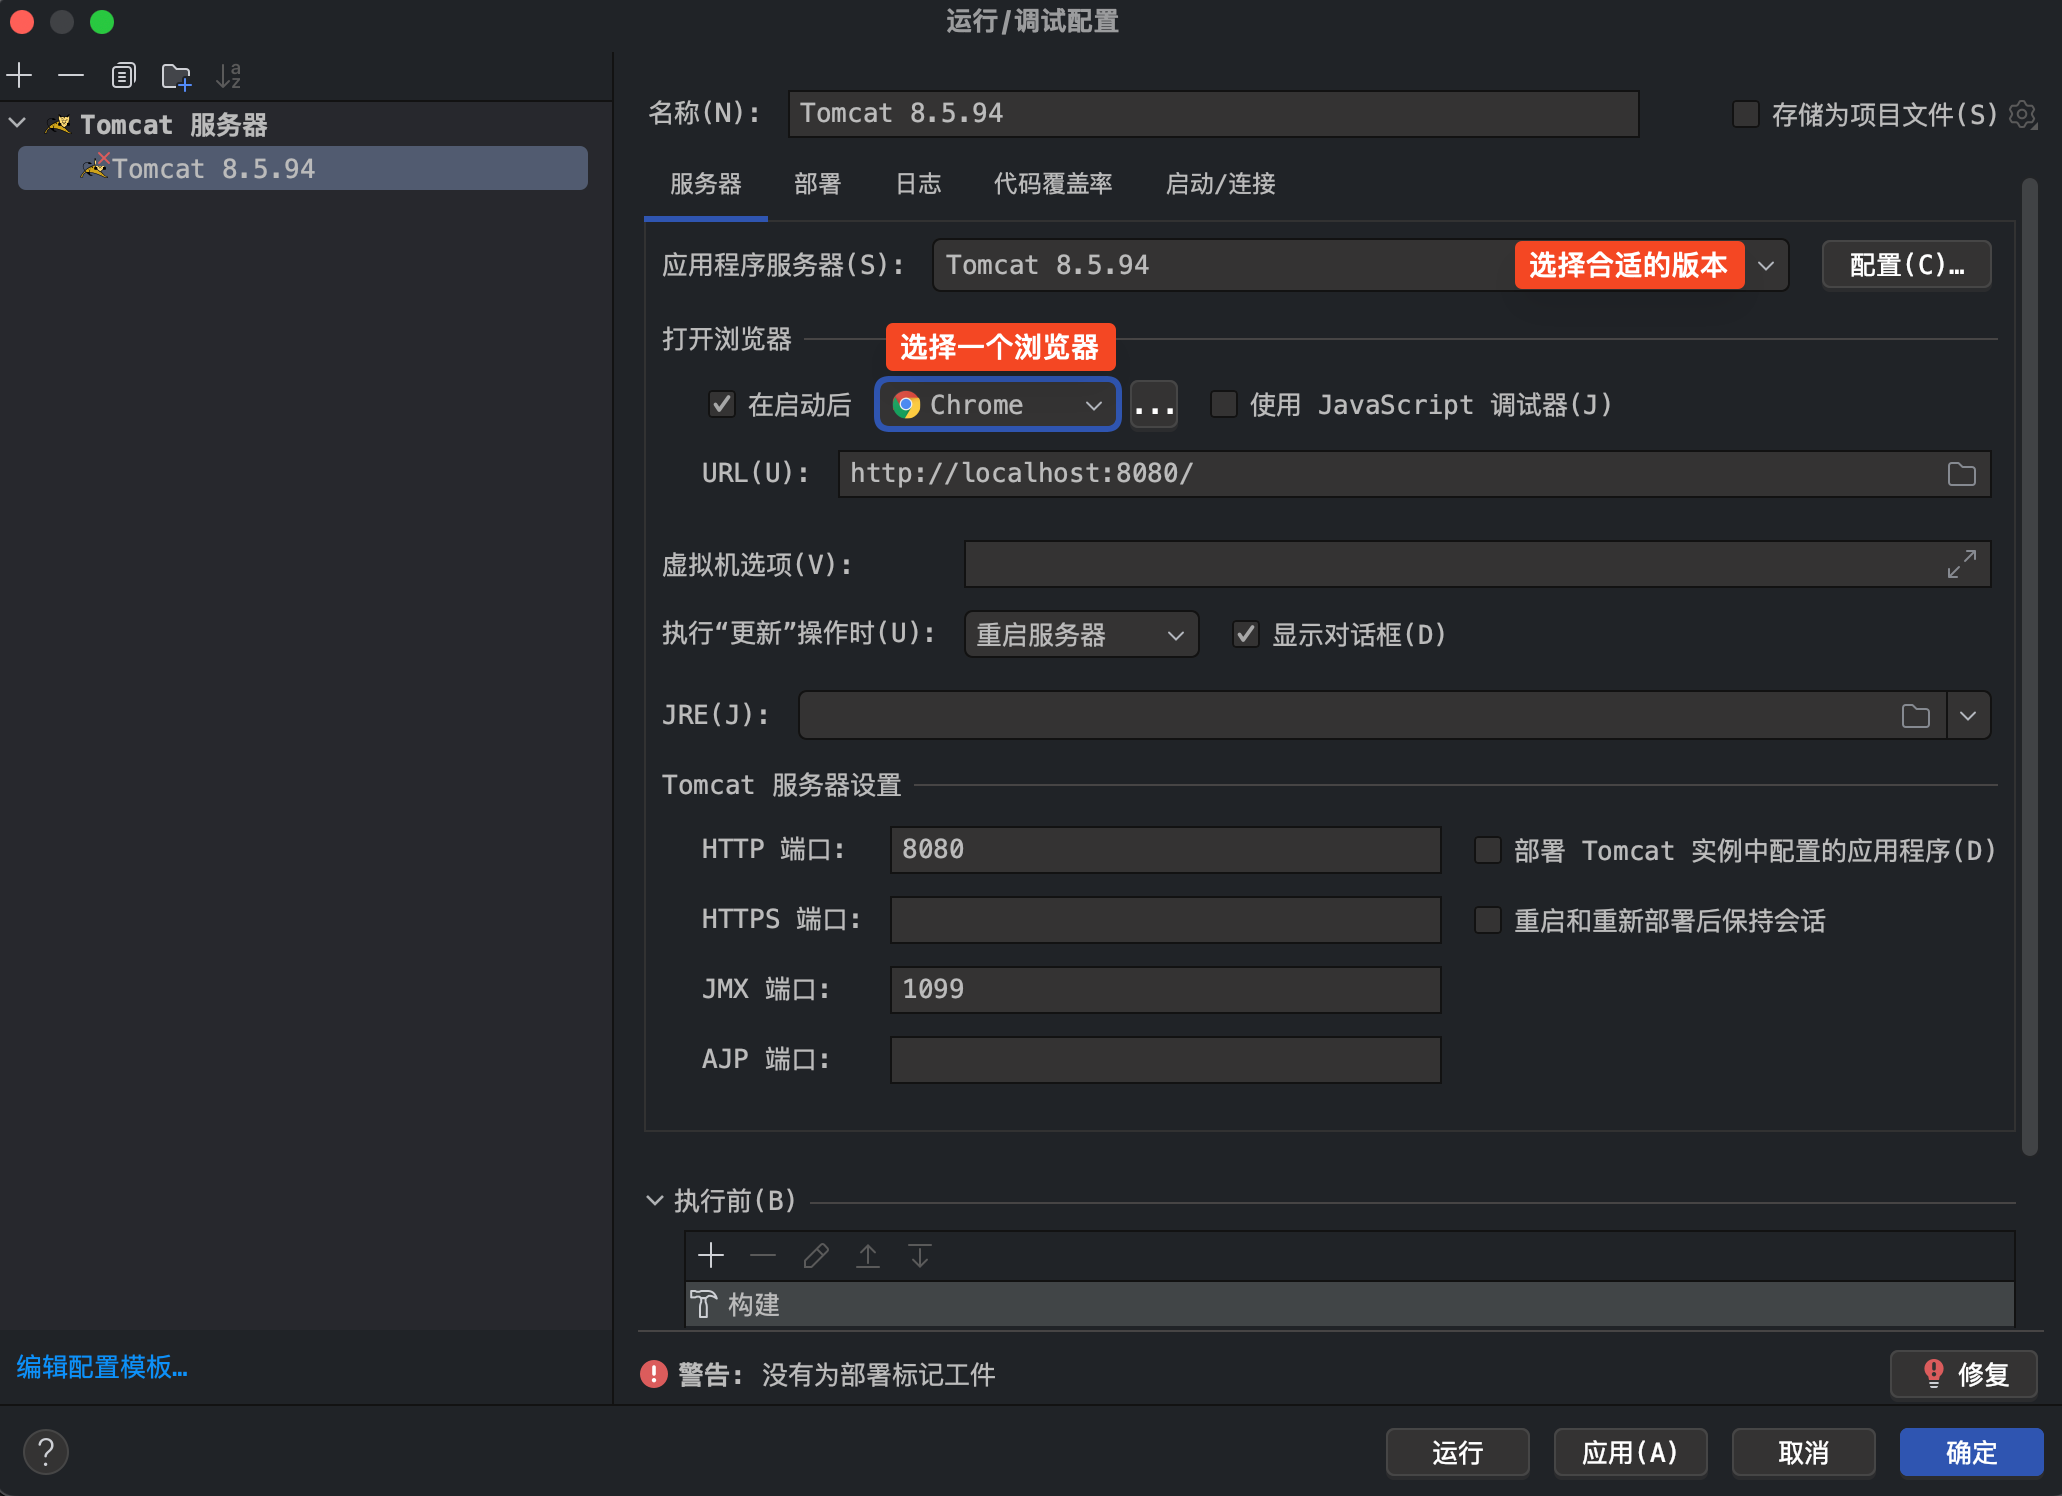Click the URL input field

(x=1415, y=474)
